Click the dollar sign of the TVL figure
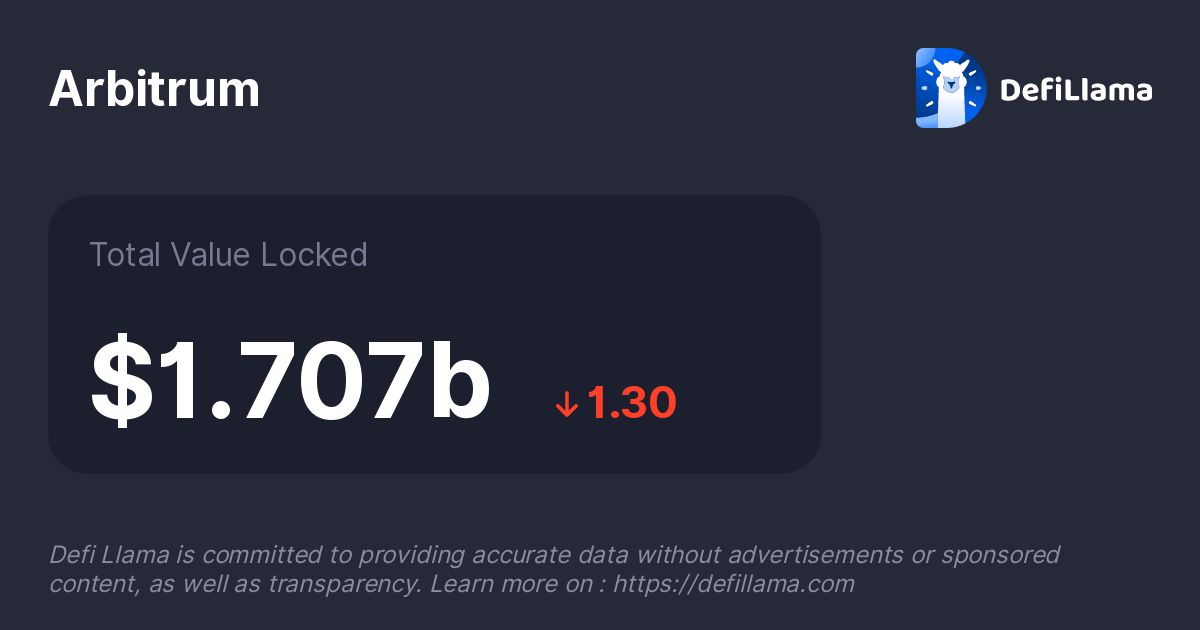The height and width of the screenshot is (630, 1200). [x=122, y=381]
